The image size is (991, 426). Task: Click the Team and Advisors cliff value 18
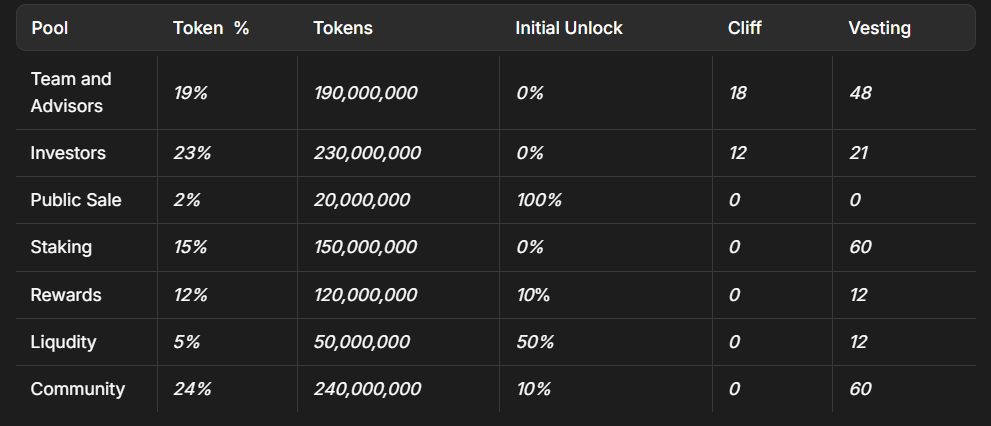[739, 93]
